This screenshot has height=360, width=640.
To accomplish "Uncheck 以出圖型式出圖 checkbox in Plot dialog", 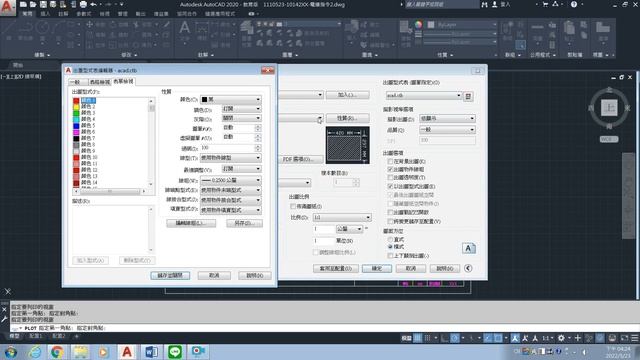I will tap(390, 187).
